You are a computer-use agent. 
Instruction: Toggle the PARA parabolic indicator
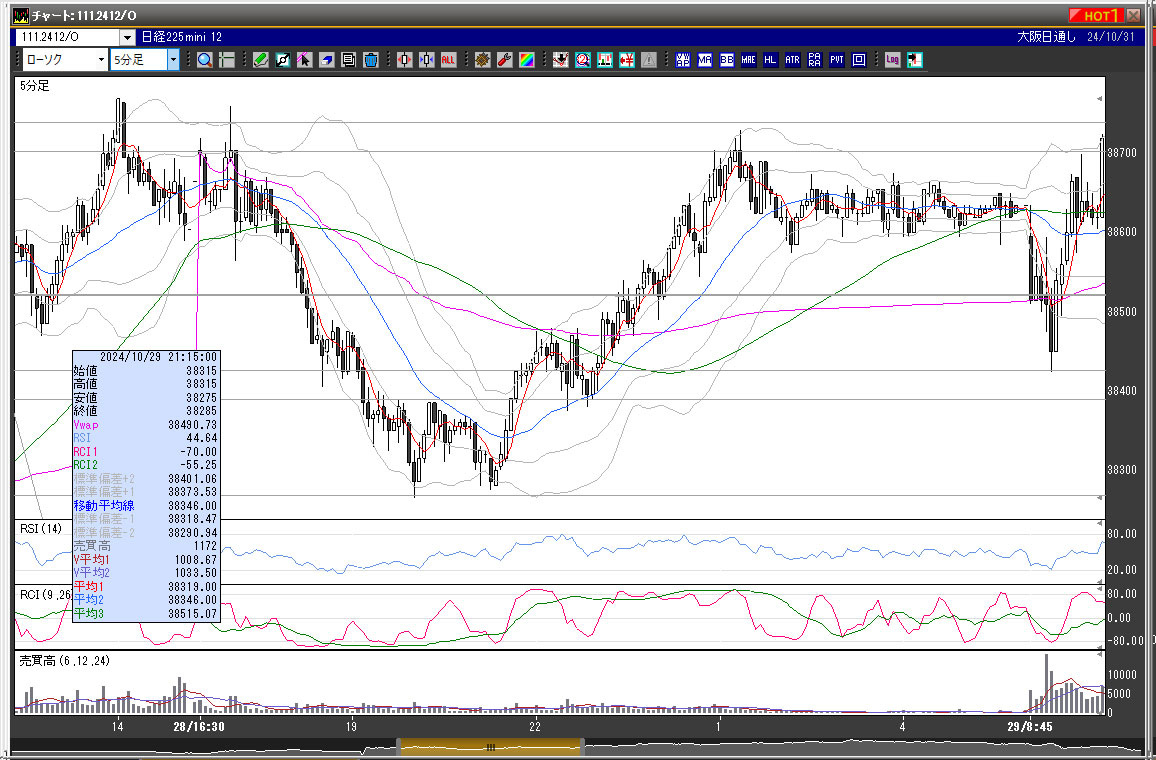tap(815, 60)
